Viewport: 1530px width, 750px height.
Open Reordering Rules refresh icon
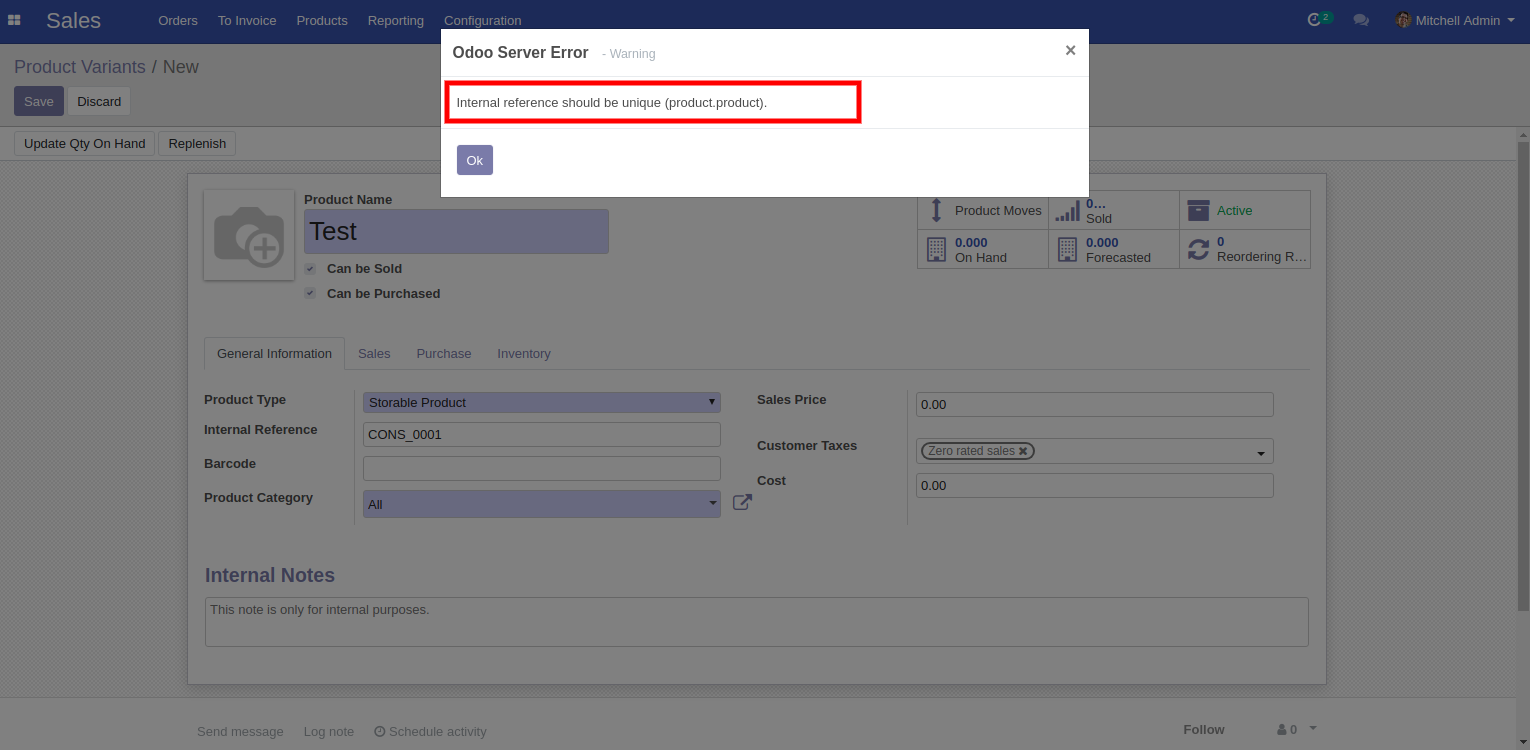1198,249
